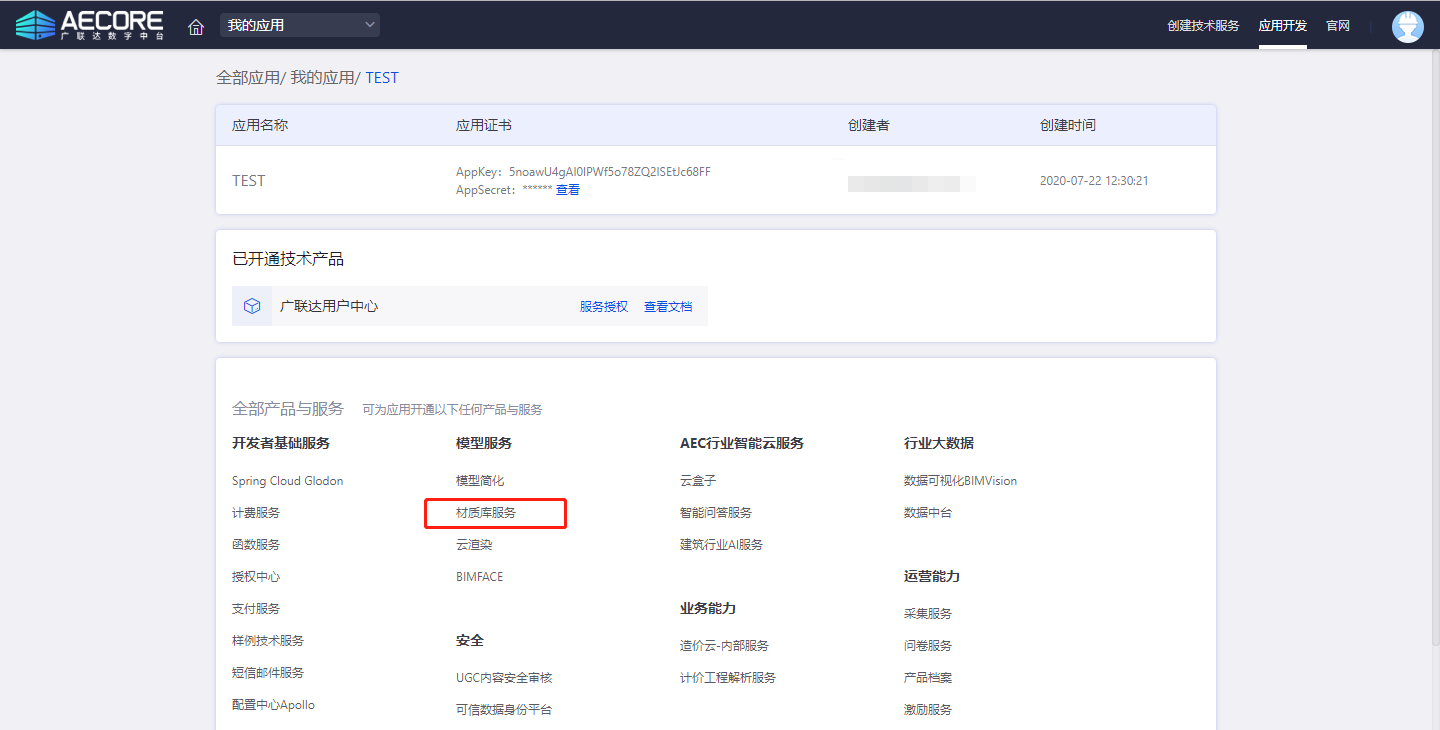Expand the 我的应用 dropdown
This screenshot has height=730, width=1440.
coord(300,25)
